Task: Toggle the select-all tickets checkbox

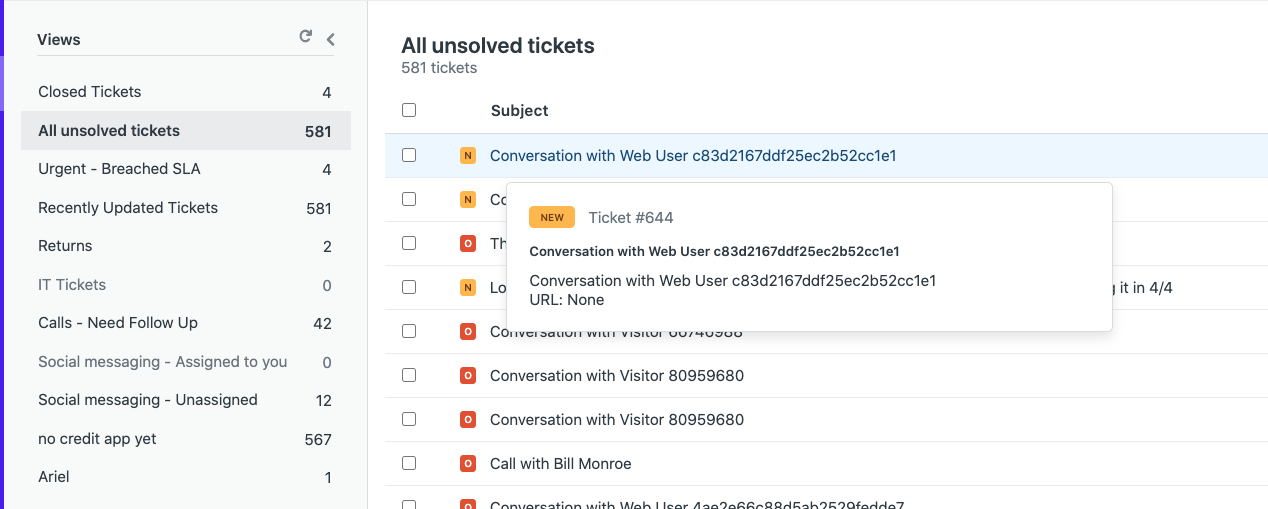Action: tap(409, 110)
